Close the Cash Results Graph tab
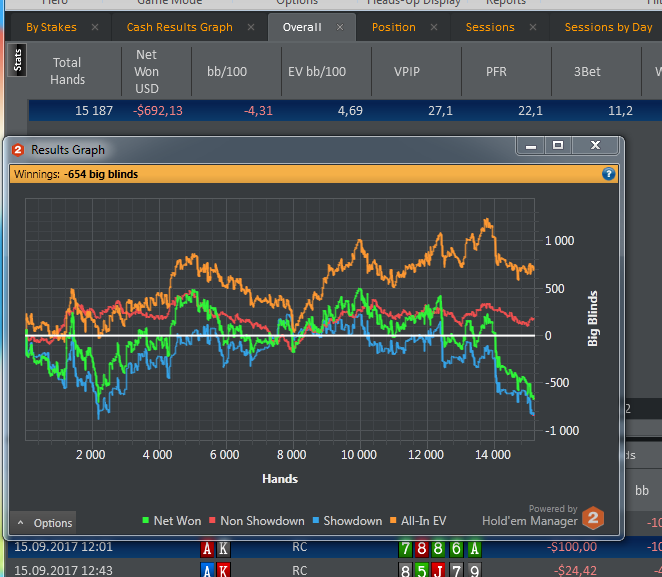This screenshot has height=577, width=662. pyautogui.click(x=251, y=27)
